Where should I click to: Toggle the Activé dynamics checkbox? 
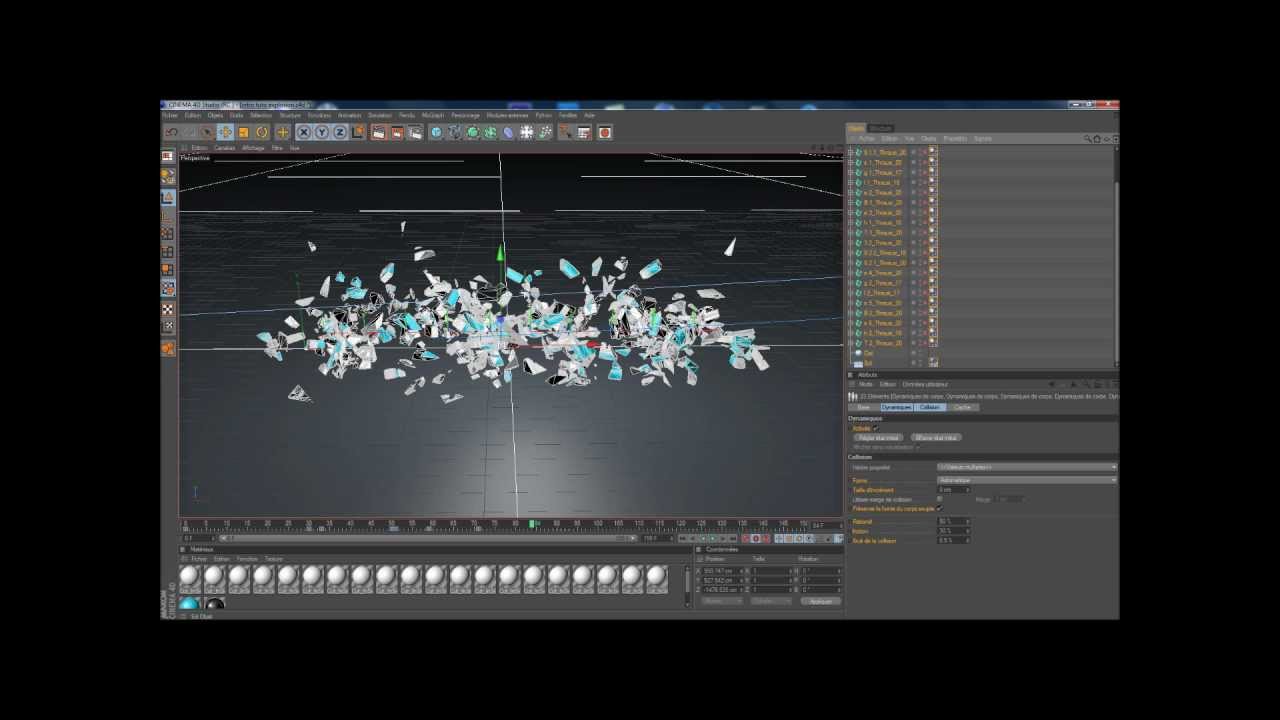[x=876, y=428]
